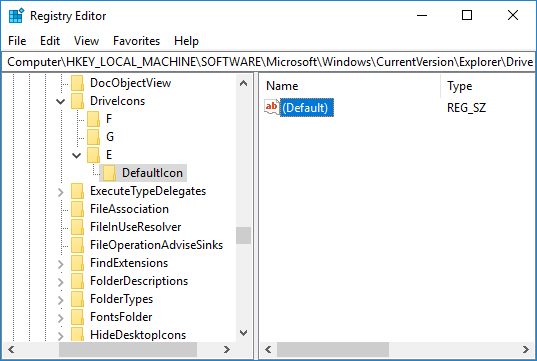
Task: Select the FontsFolder key label
Action: pos(121,317)
